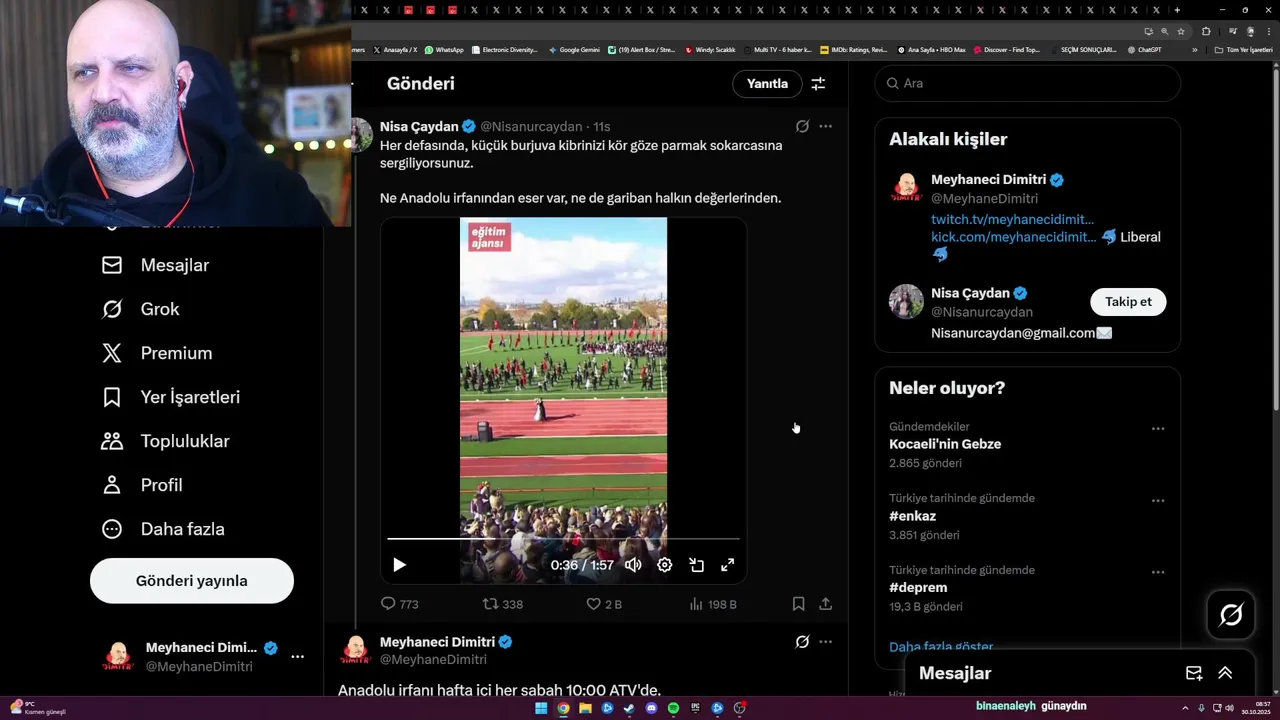Open Meyhaneci Dimitri profile in Alakalı kişiler

pyautogui.click(x=988, y=180)
